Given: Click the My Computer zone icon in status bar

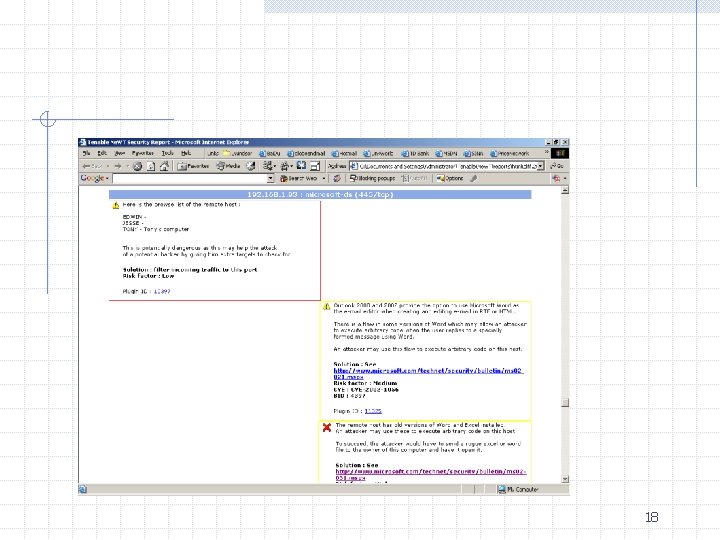Looking at the screenshot, I should 502,489.
